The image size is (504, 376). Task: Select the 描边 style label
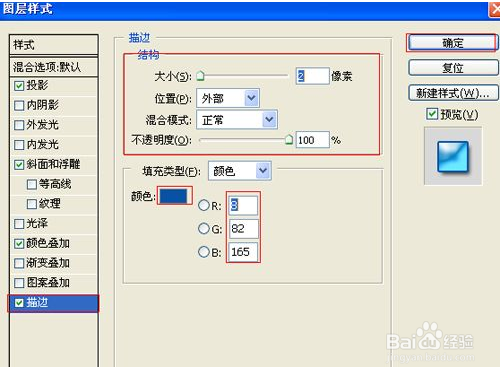pos(37,302)
